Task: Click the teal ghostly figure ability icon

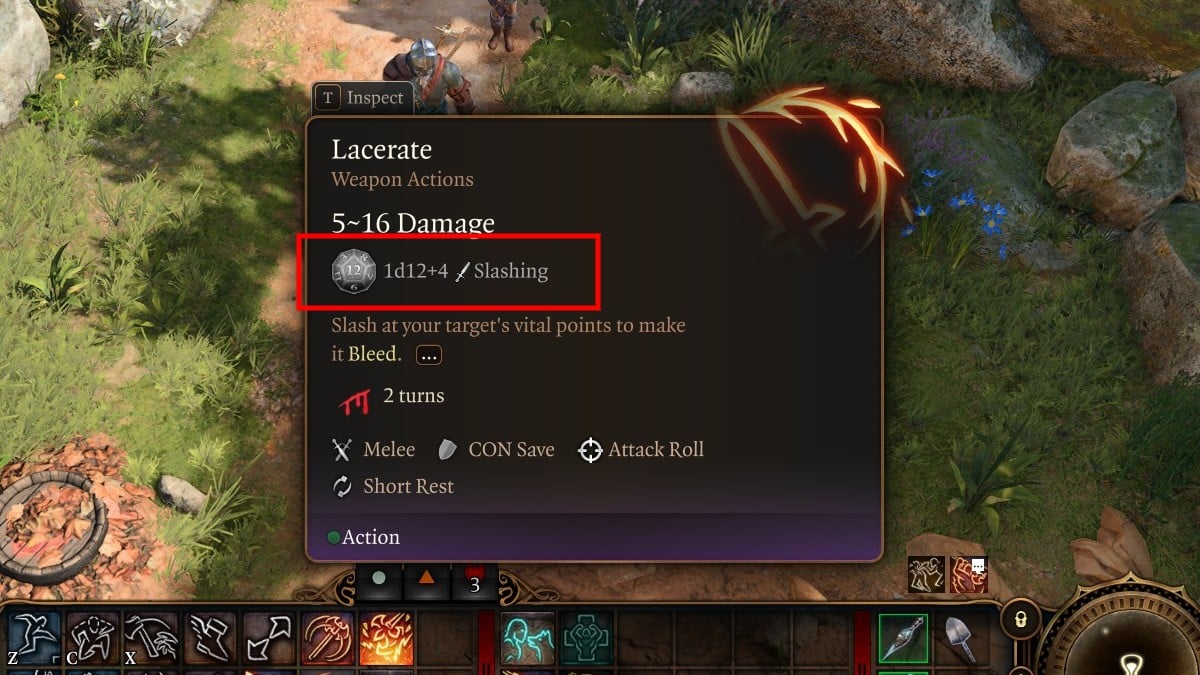Action: pyautogui.click(x=527, y=637)
